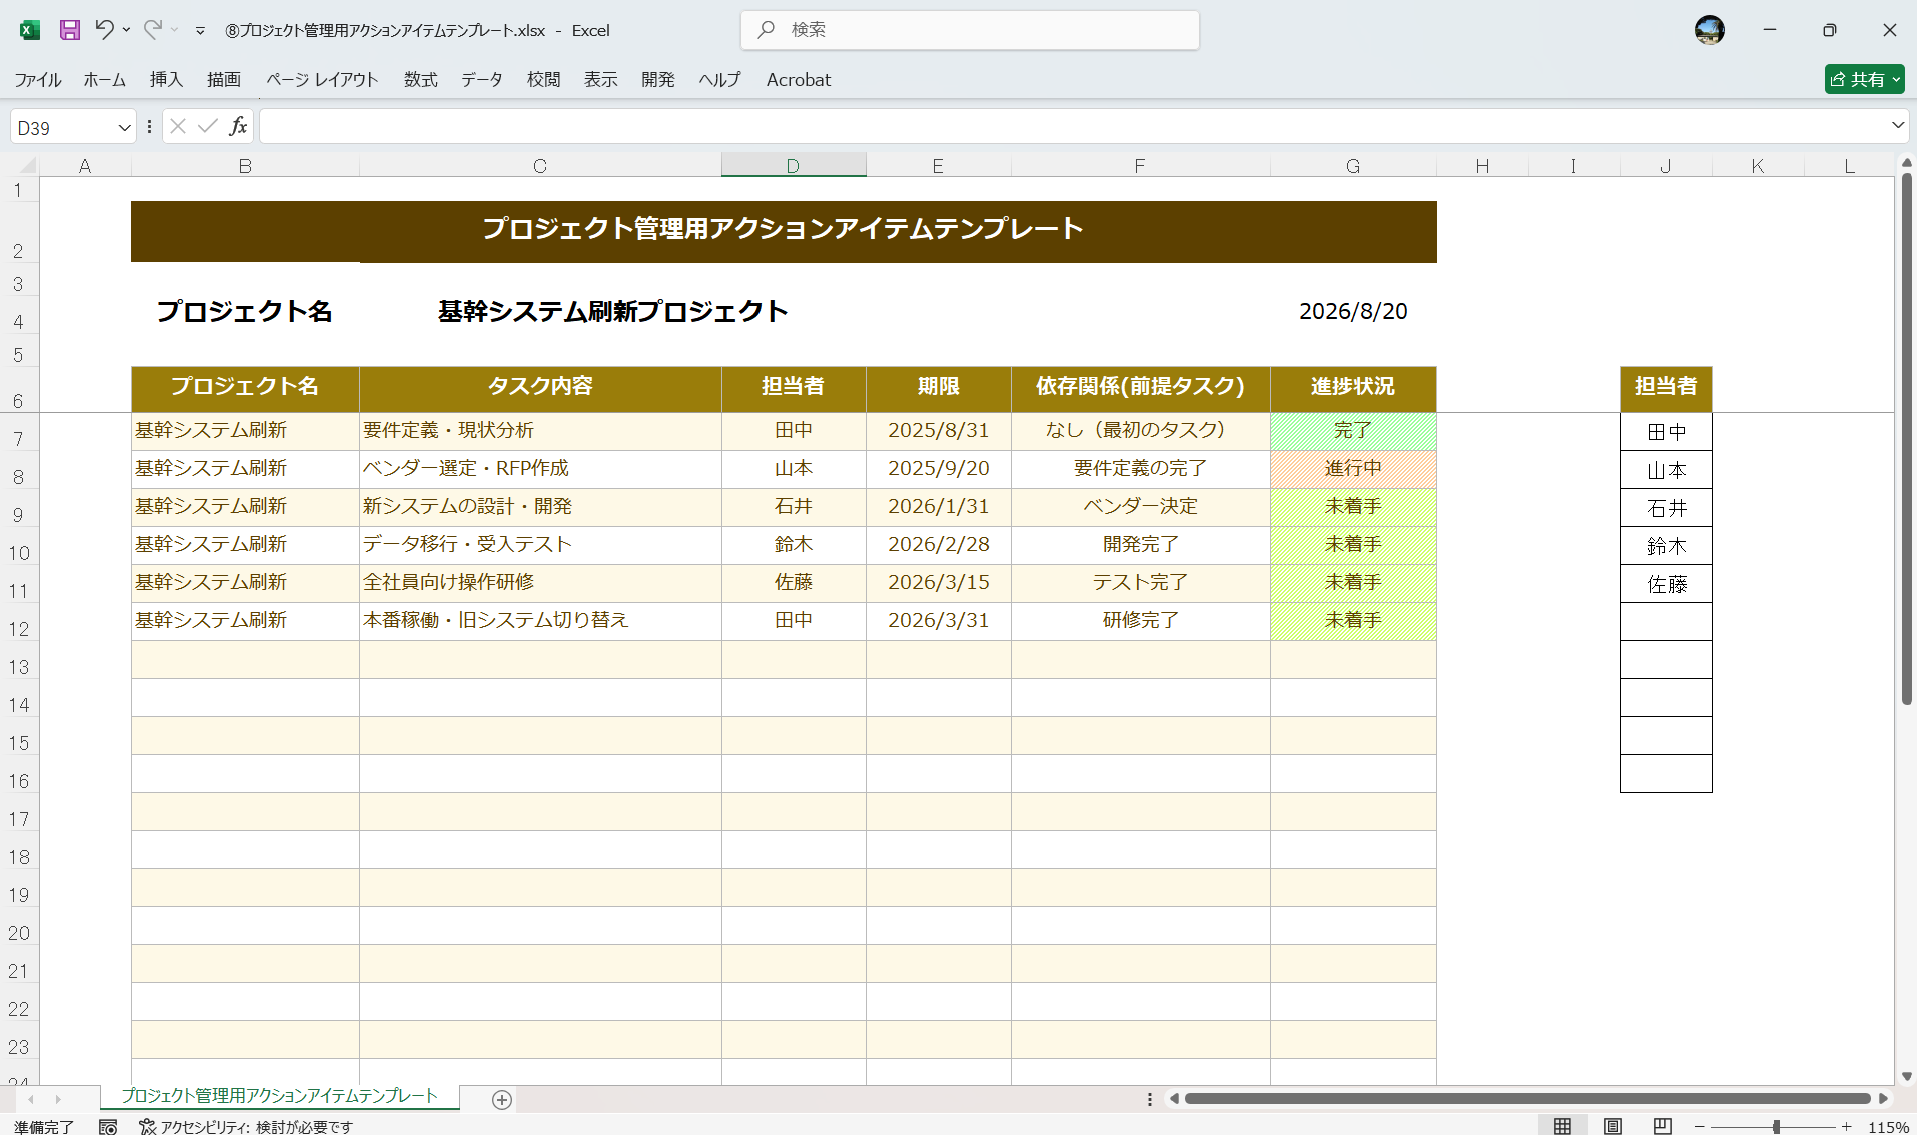
Task: Open Customize Quick Access Toolbar dropdown
Action: click(x=200, y=31)
